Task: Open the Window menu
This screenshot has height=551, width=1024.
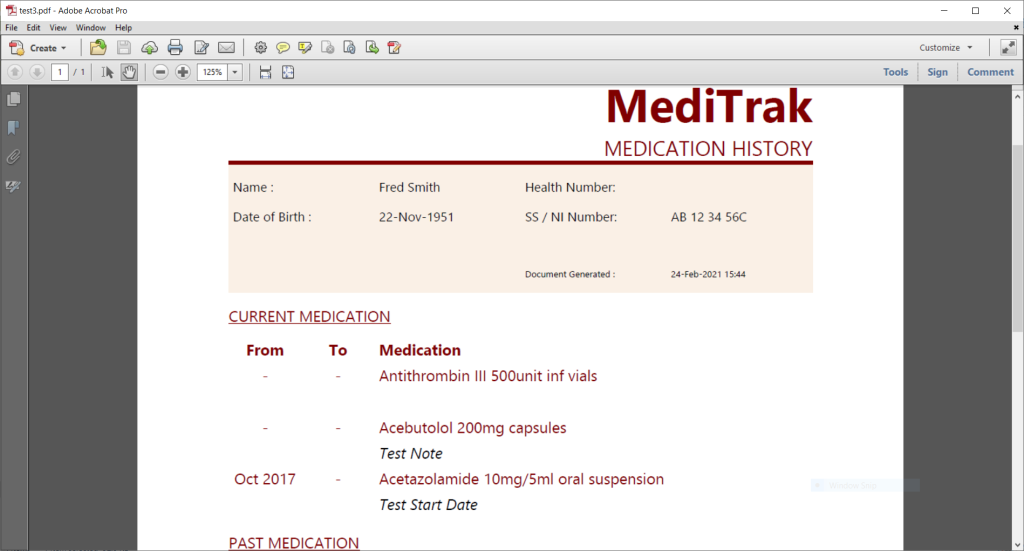Action: tap(91, 27)
